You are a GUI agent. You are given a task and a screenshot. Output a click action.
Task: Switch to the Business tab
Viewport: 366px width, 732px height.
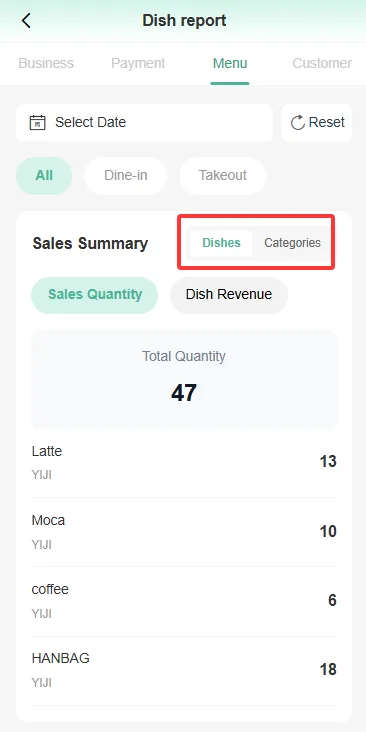46,63
